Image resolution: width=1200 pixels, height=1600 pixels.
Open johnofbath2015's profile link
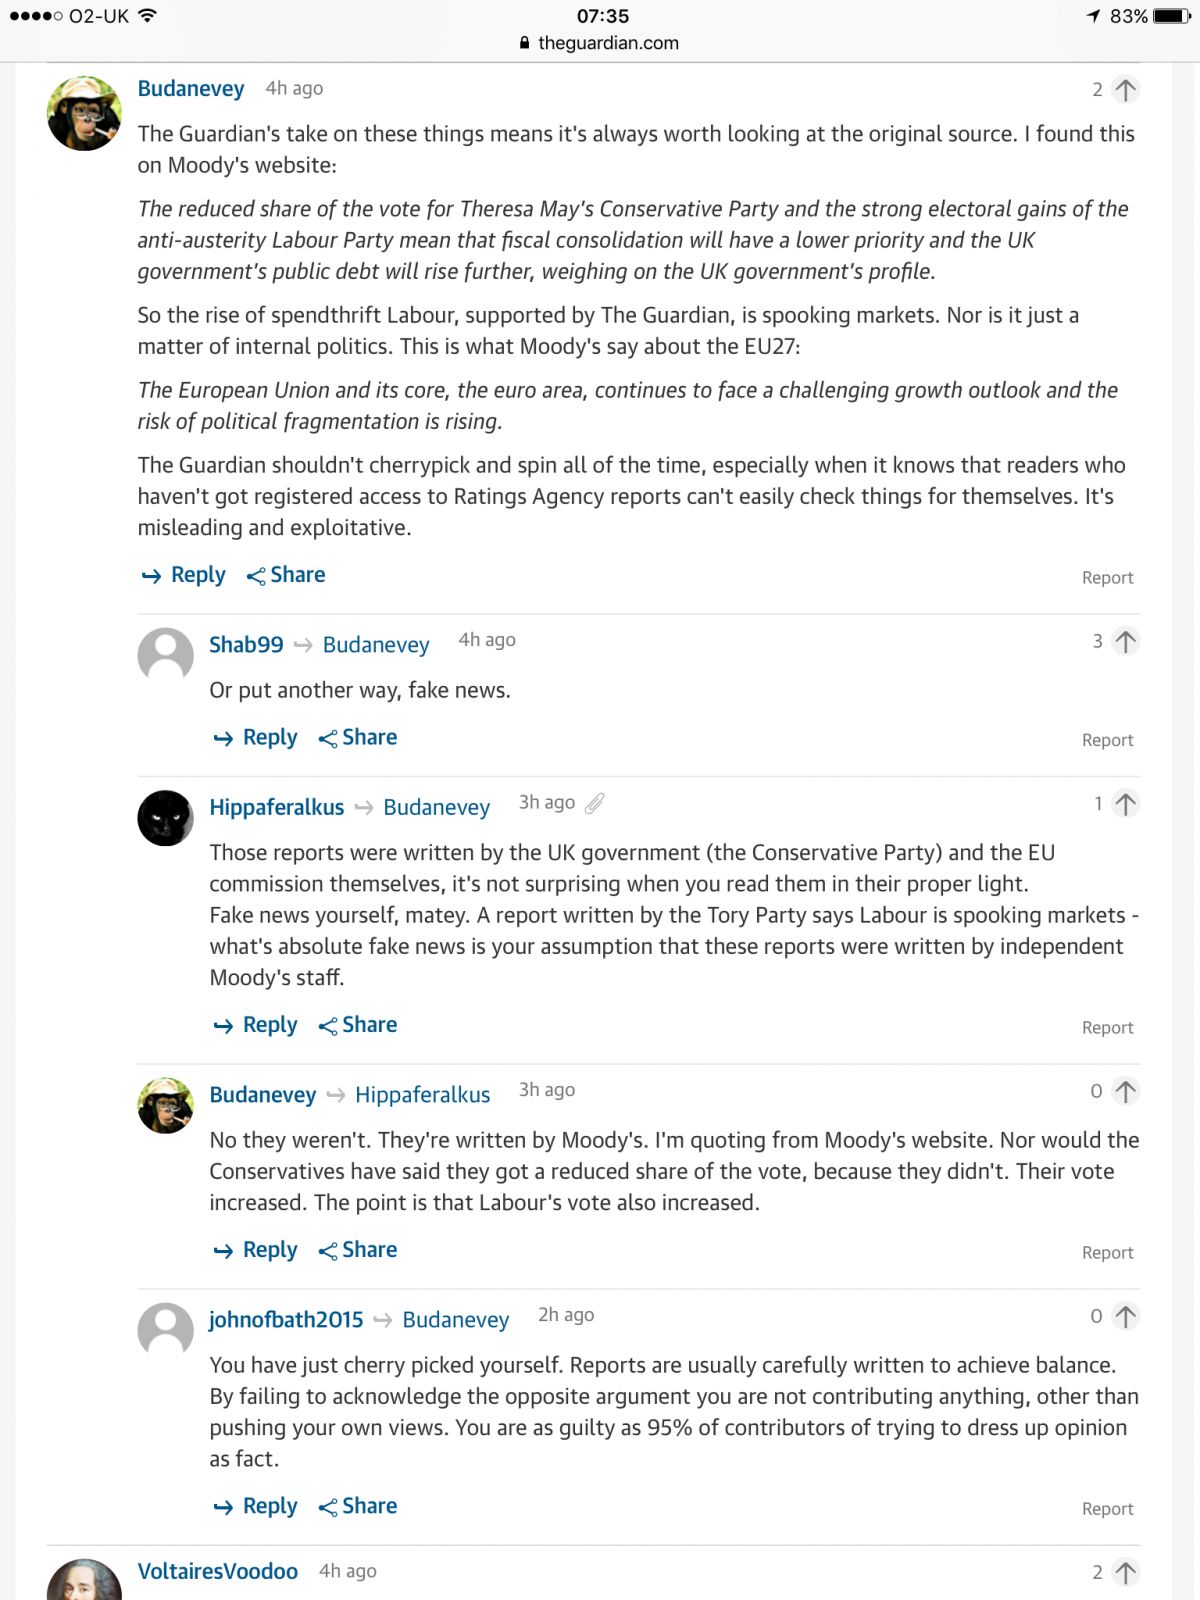(286, 1320)
